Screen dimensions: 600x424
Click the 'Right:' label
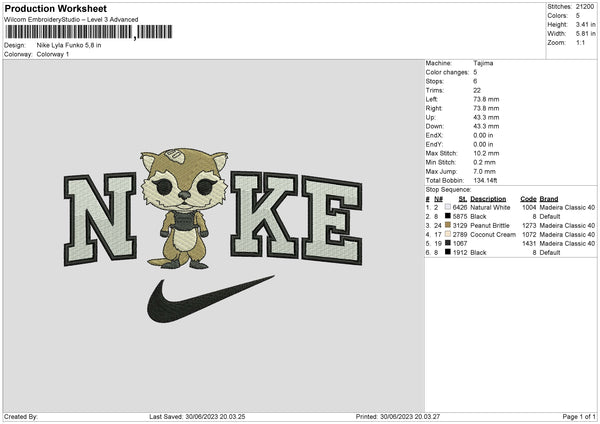(x=434, y=108)
